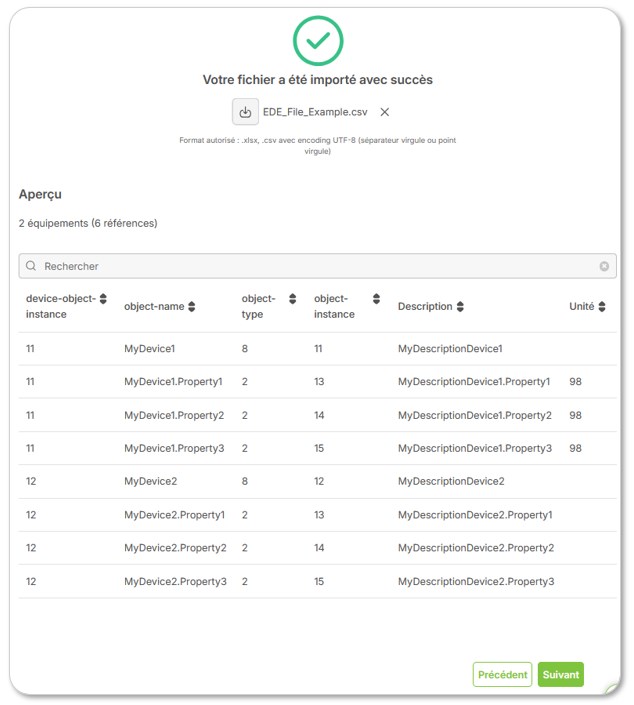
Task: Click MyDescriptionDevice2.Property2 cell
Action: (476, 548)
